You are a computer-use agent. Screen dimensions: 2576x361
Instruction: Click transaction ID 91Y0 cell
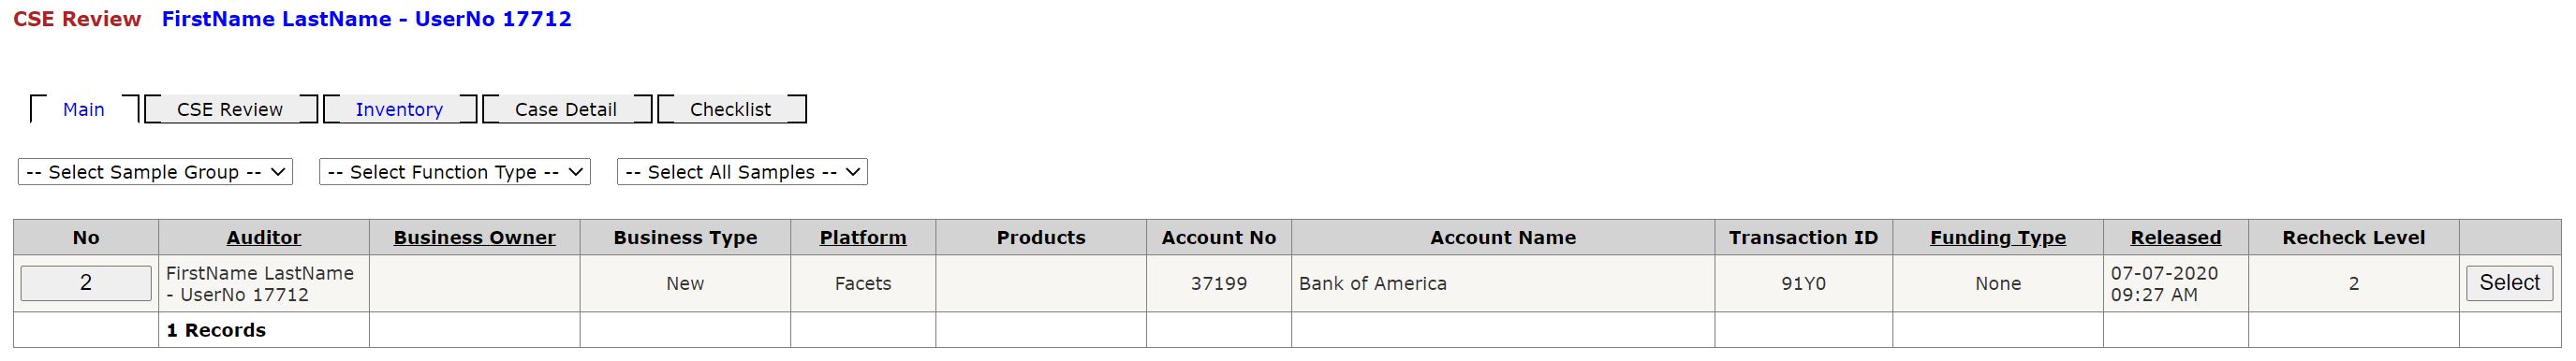point(1804,284)
